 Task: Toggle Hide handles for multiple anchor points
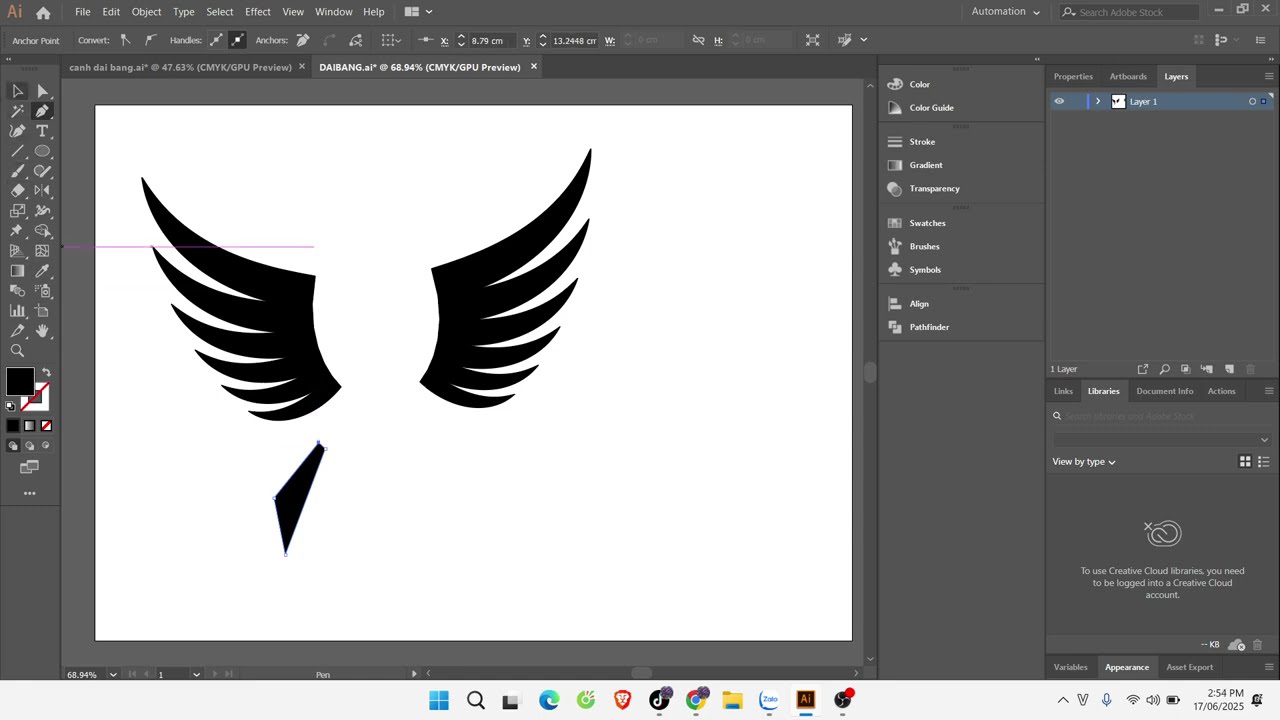coord(237,40)
